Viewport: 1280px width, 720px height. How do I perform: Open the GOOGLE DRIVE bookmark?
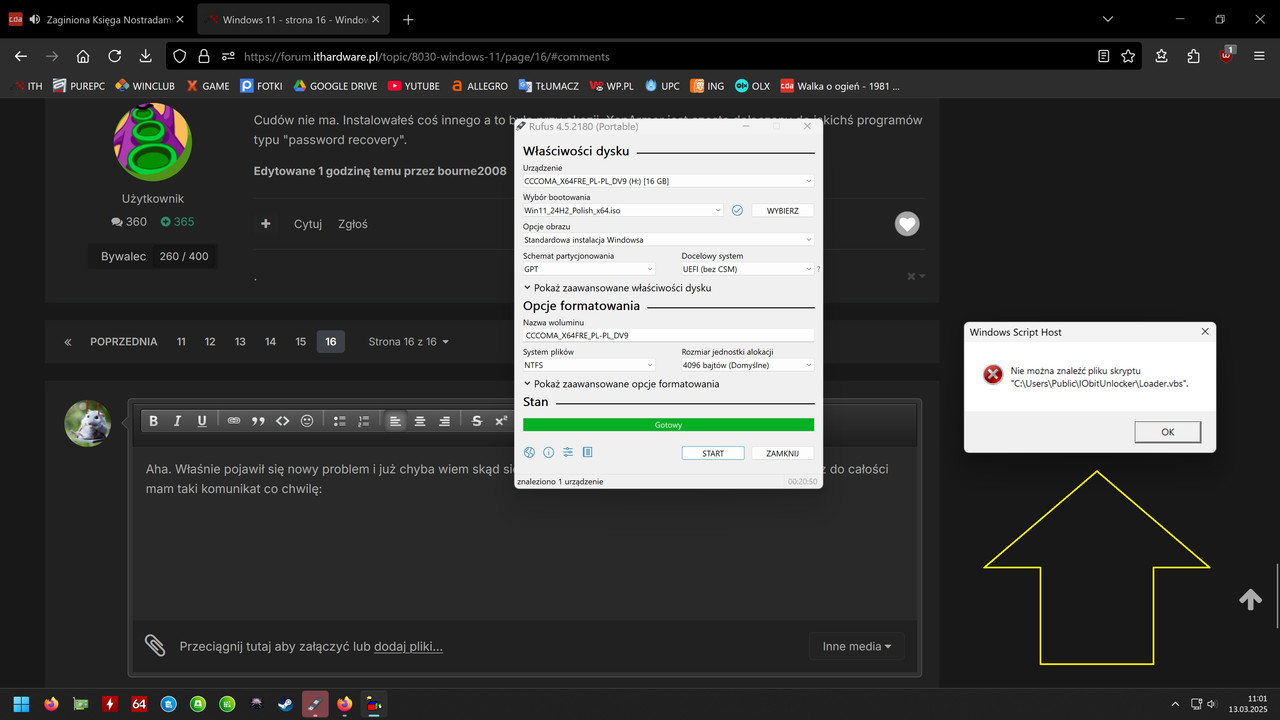click(335, 86)
